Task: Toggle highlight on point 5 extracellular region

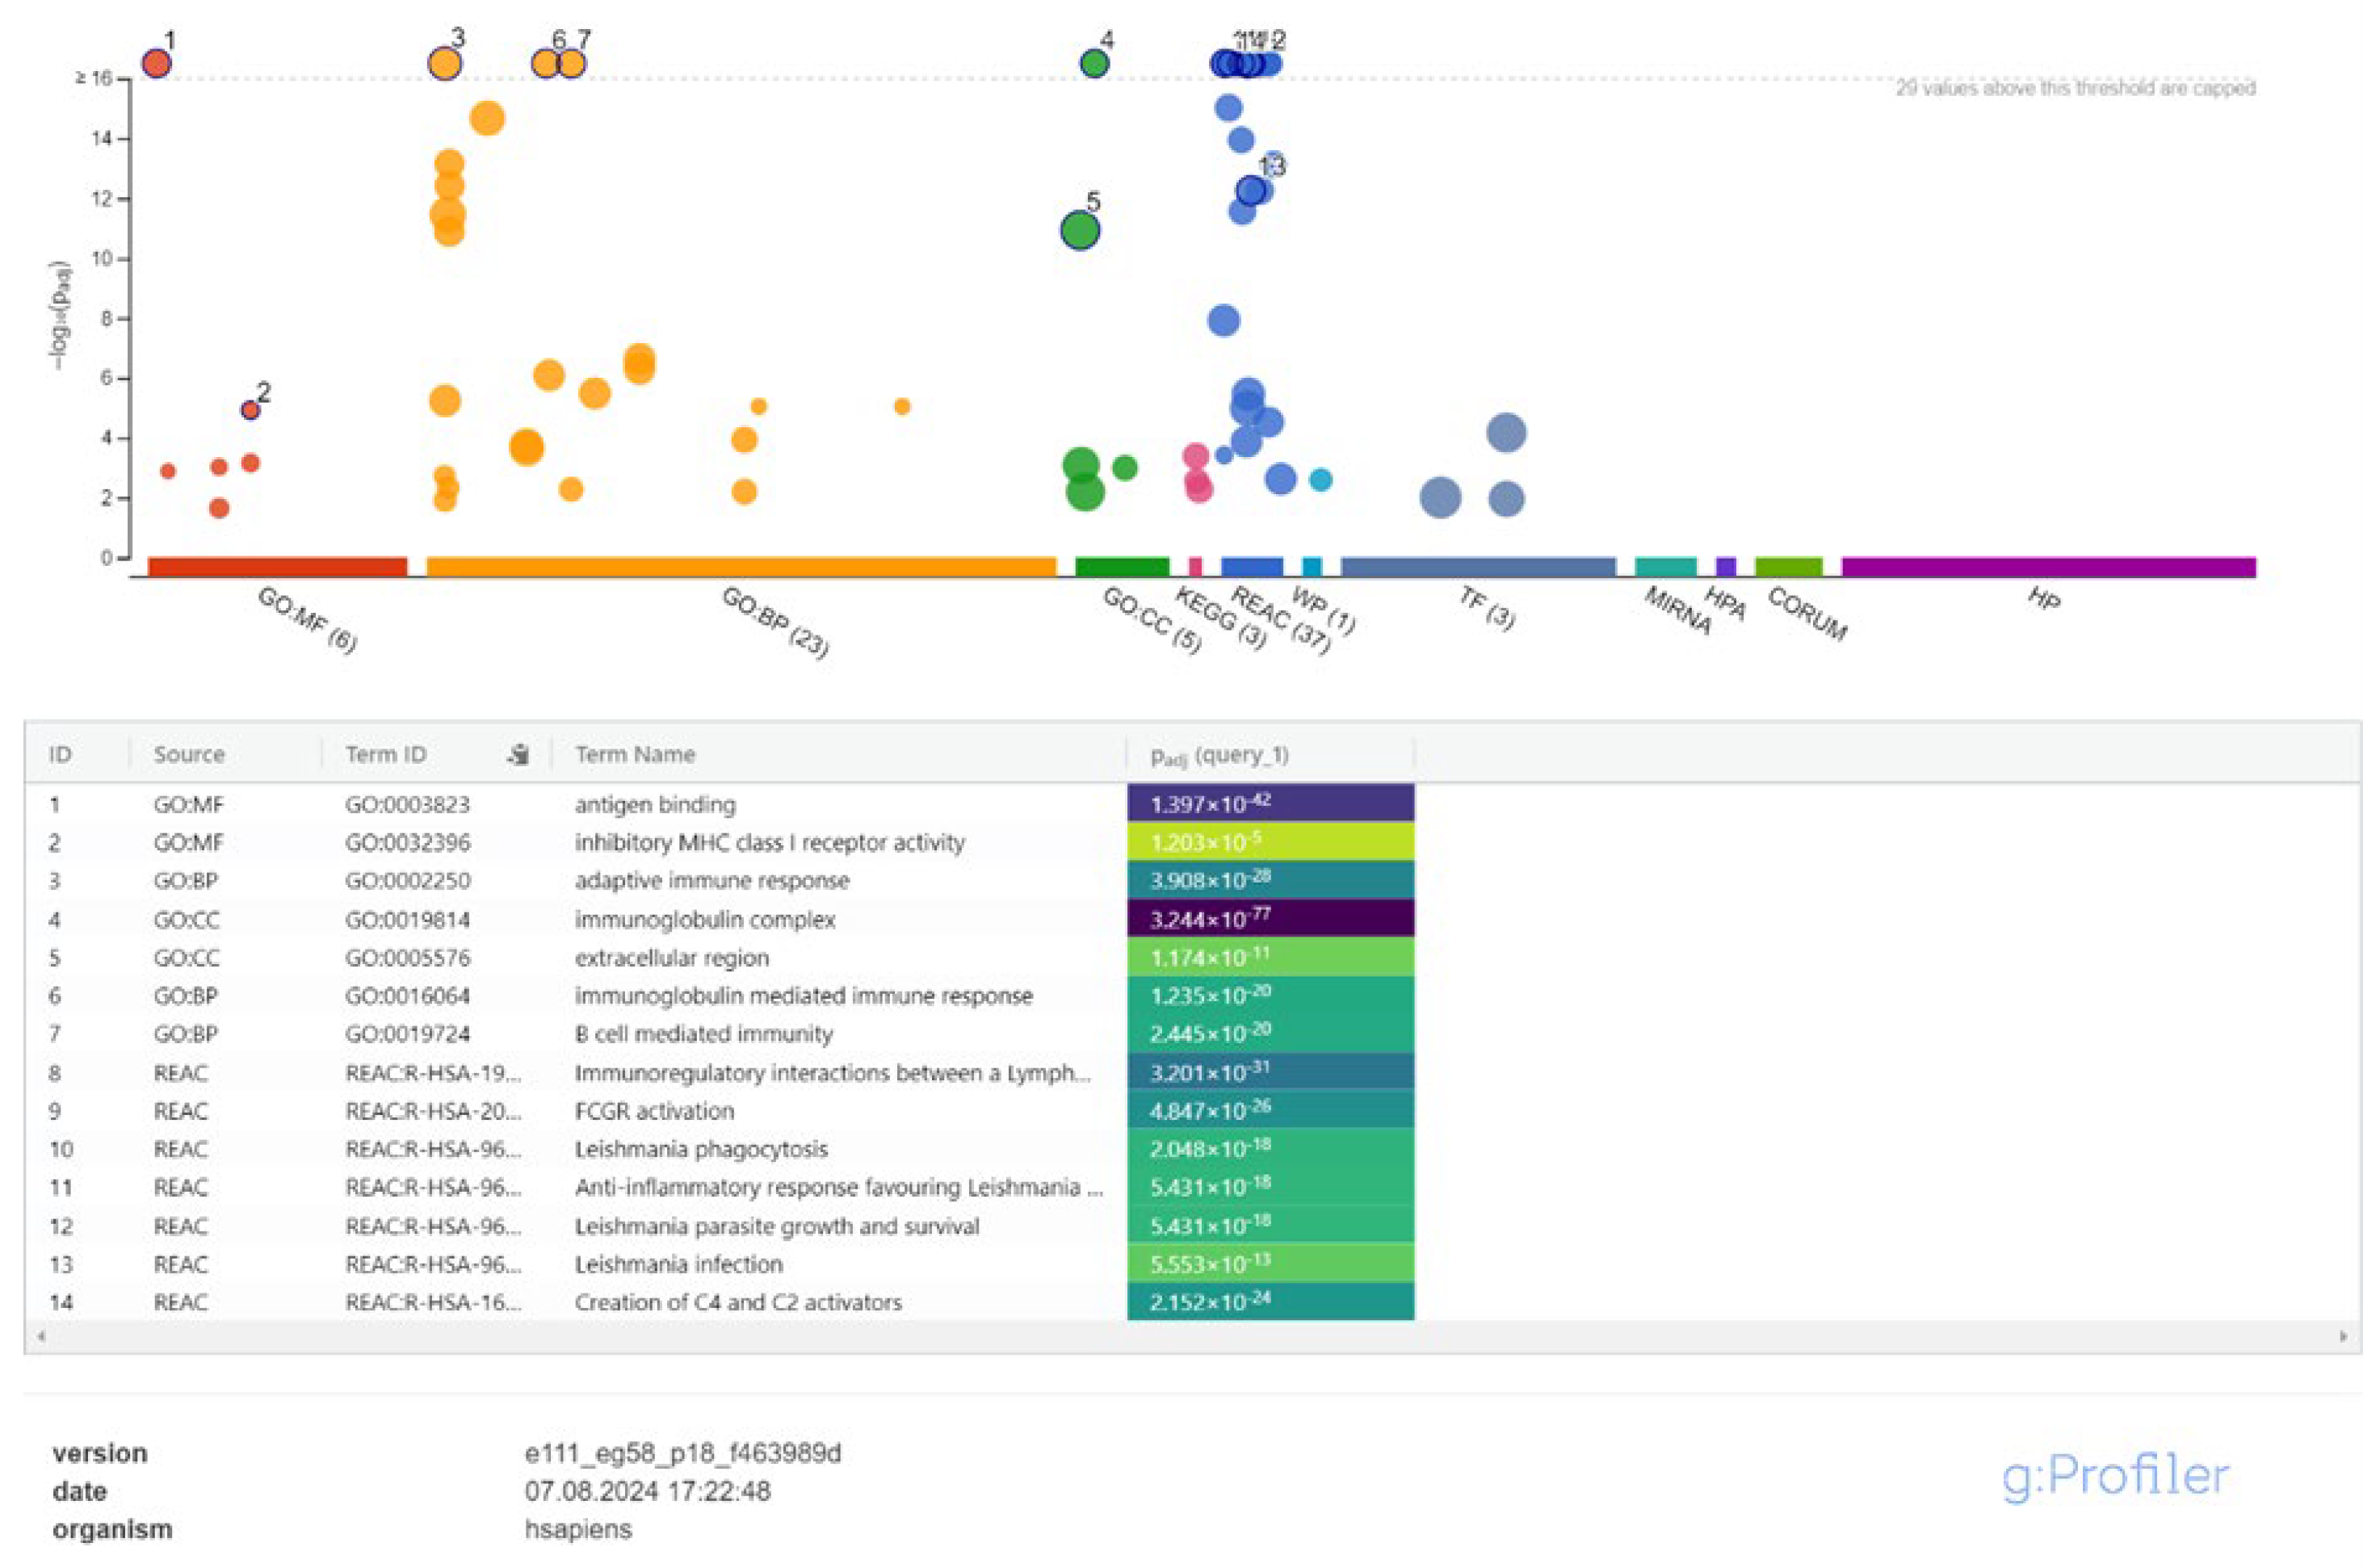Action: (x=1078, y=230)
